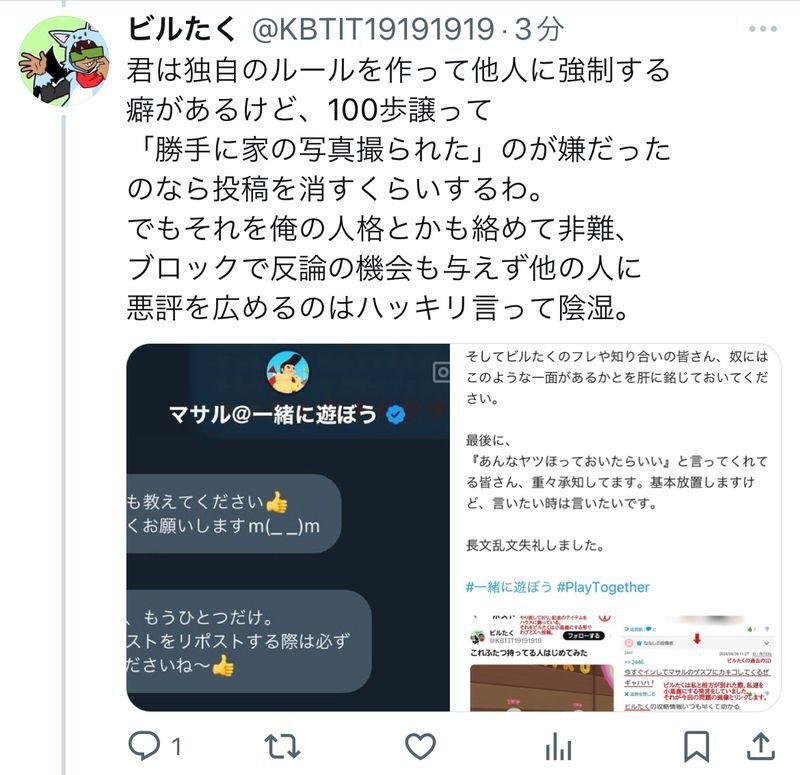800x775 pixels.
Task: Tap the share upload arrow icon
Action: [x=761, y=747]
